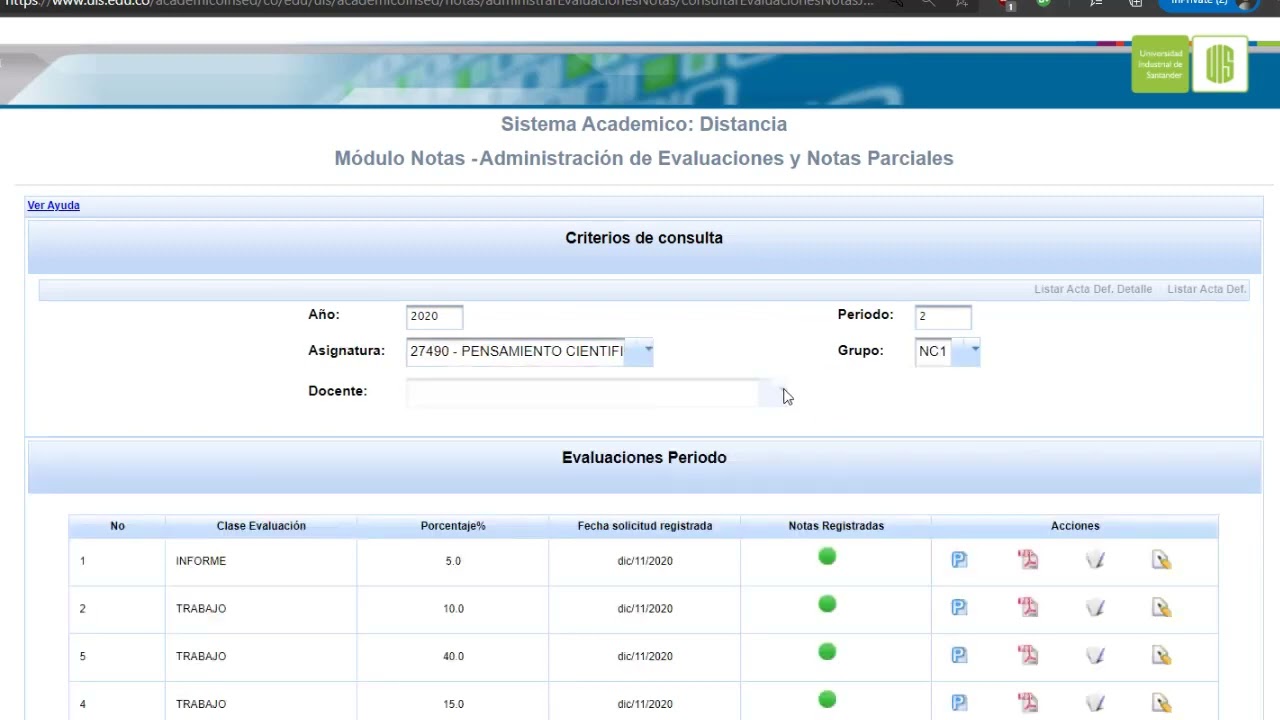Click the edit document icon in the 40.0 TRABAJO row
This screenshot has width=1280, height=720.
tap(1161, 656)
